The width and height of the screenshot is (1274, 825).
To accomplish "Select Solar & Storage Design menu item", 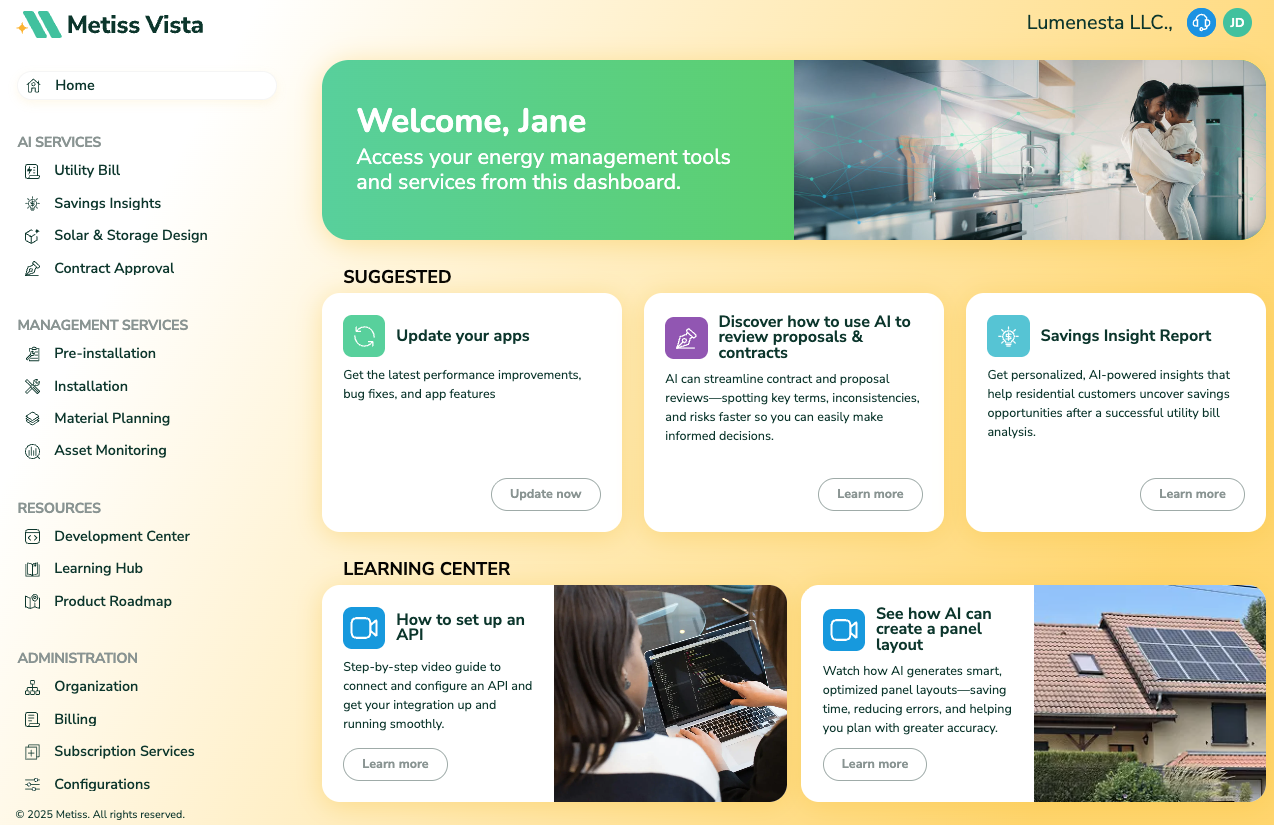I will (x=131, y=236).
